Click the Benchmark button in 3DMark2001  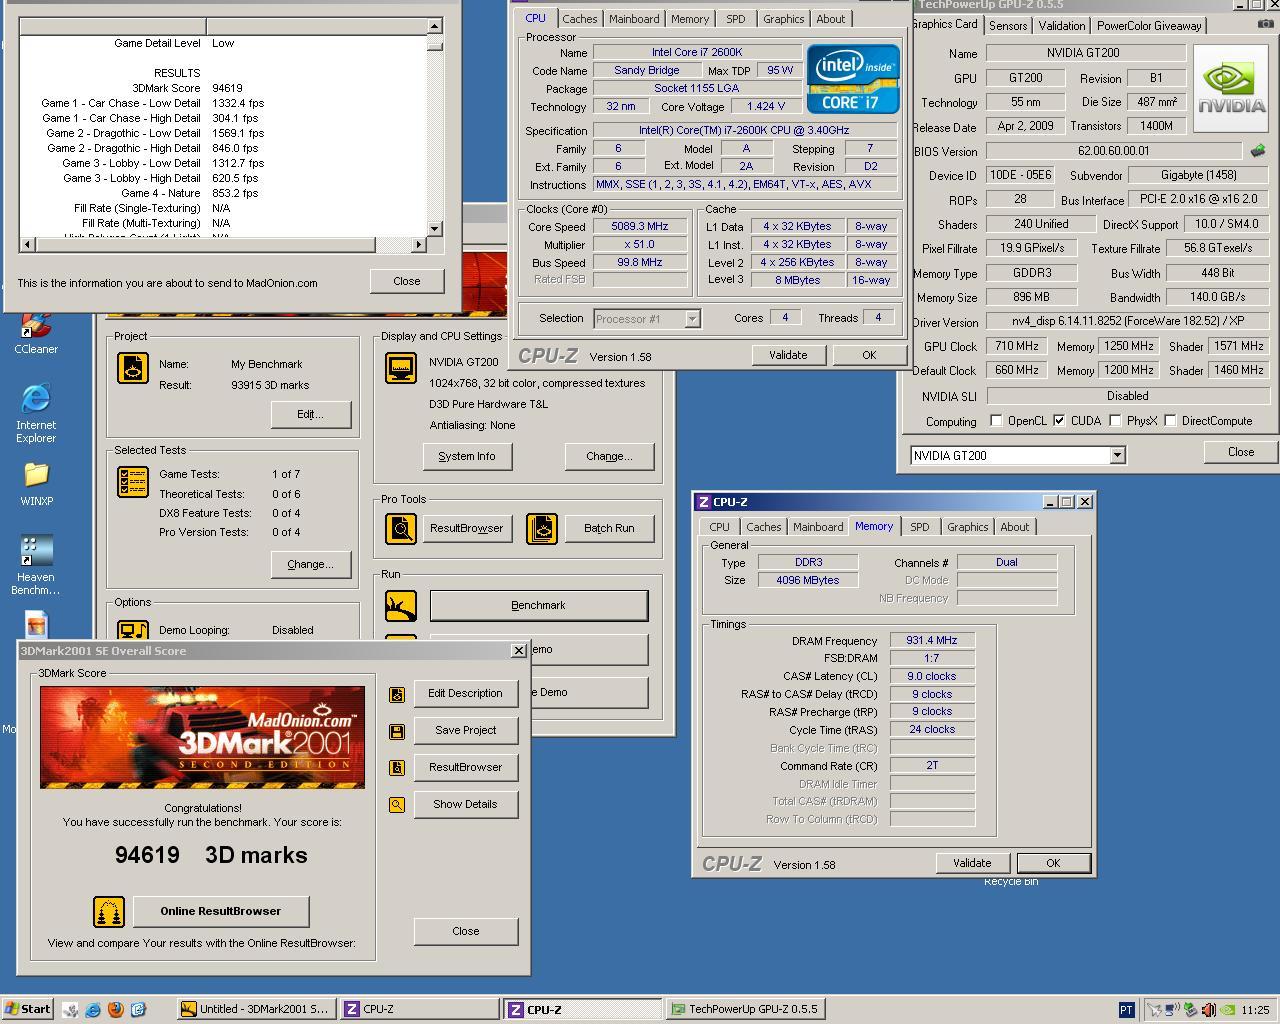(x=538, y=605)
